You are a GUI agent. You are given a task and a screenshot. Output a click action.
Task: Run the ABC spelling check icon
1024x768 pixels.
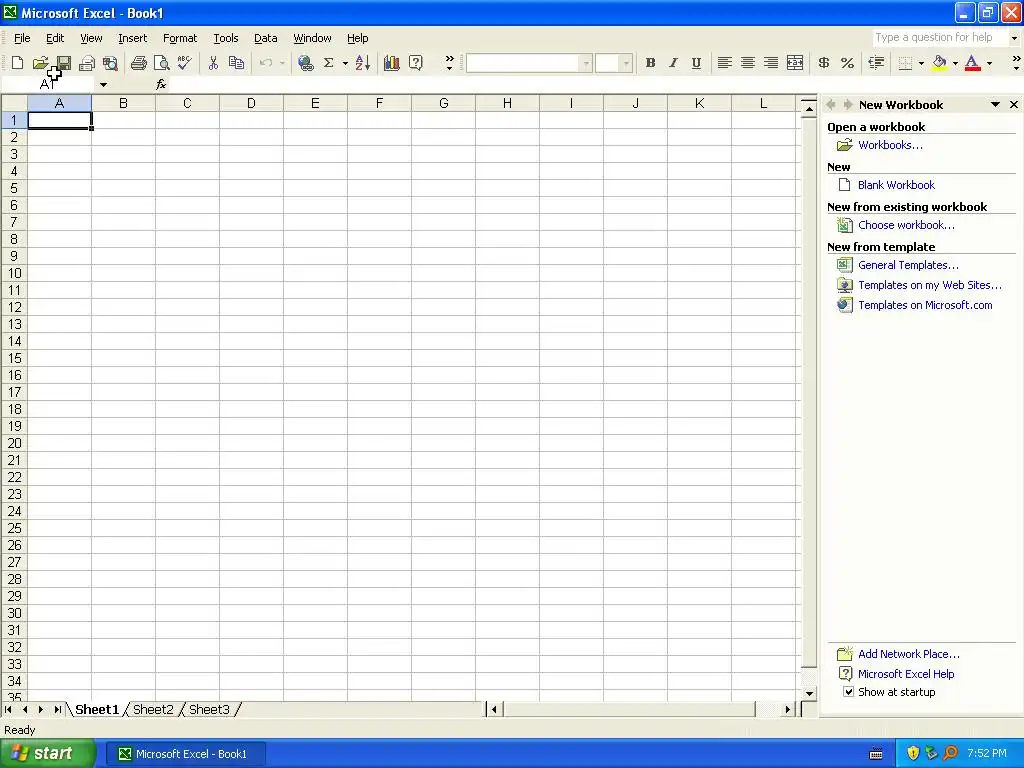point(185,63)
